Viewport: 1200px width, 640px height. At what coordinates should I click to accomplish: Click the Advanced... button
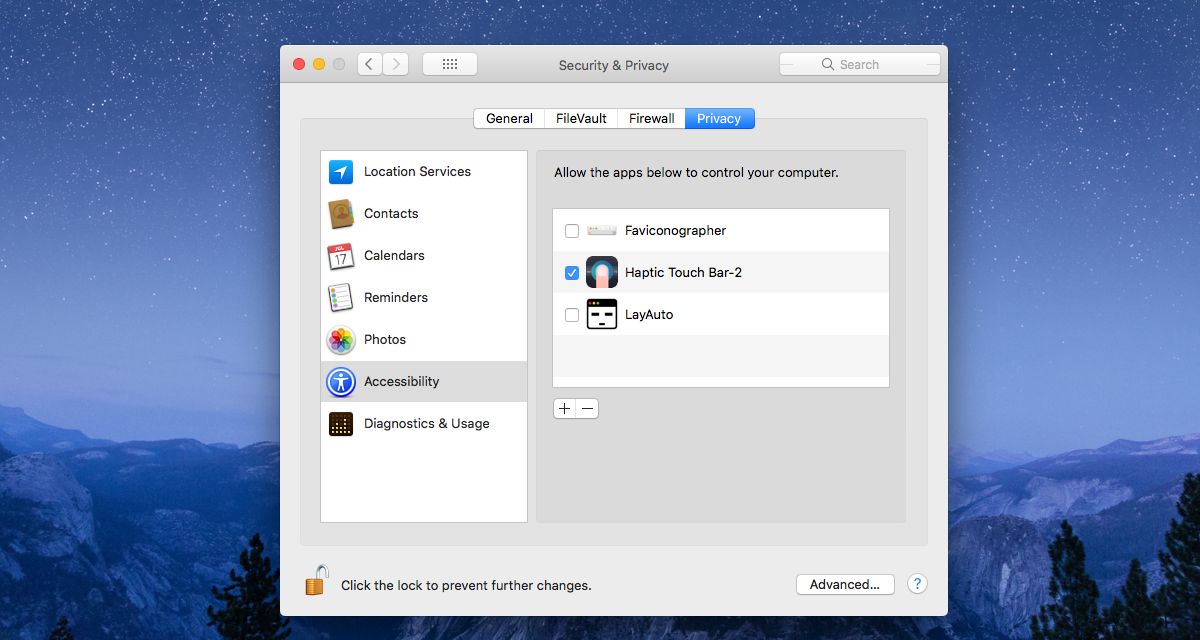coord(845,585)
